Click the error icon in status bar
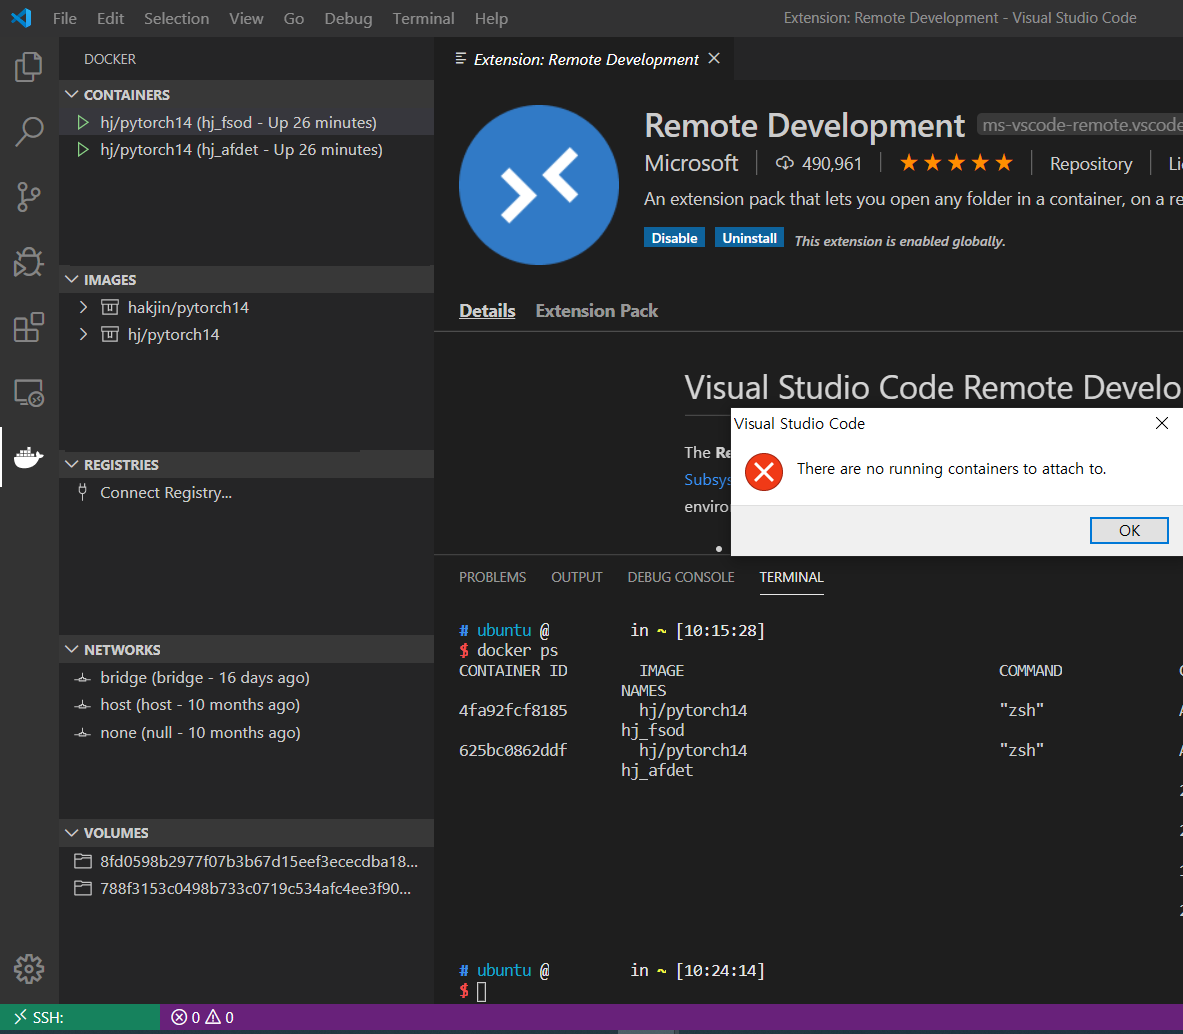 (x=179, y=1017)
